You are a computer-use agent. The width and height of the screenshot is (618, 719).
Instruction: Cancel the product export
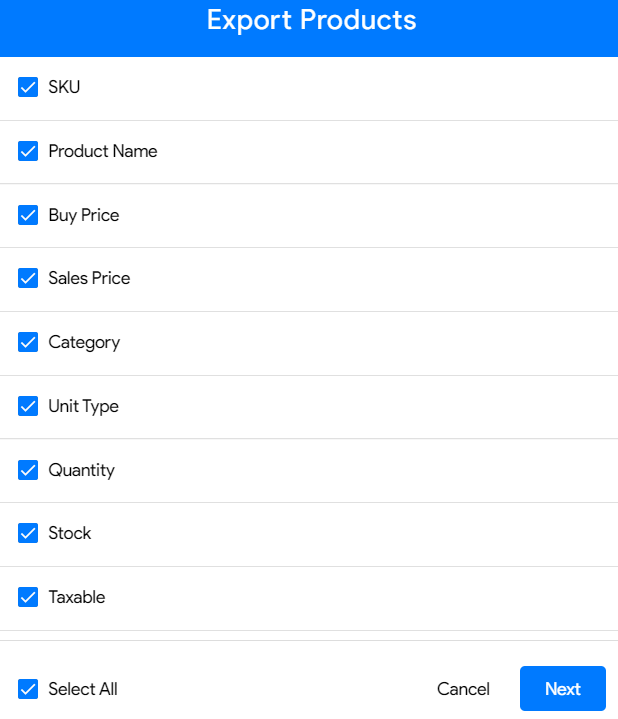coord(463,689)
